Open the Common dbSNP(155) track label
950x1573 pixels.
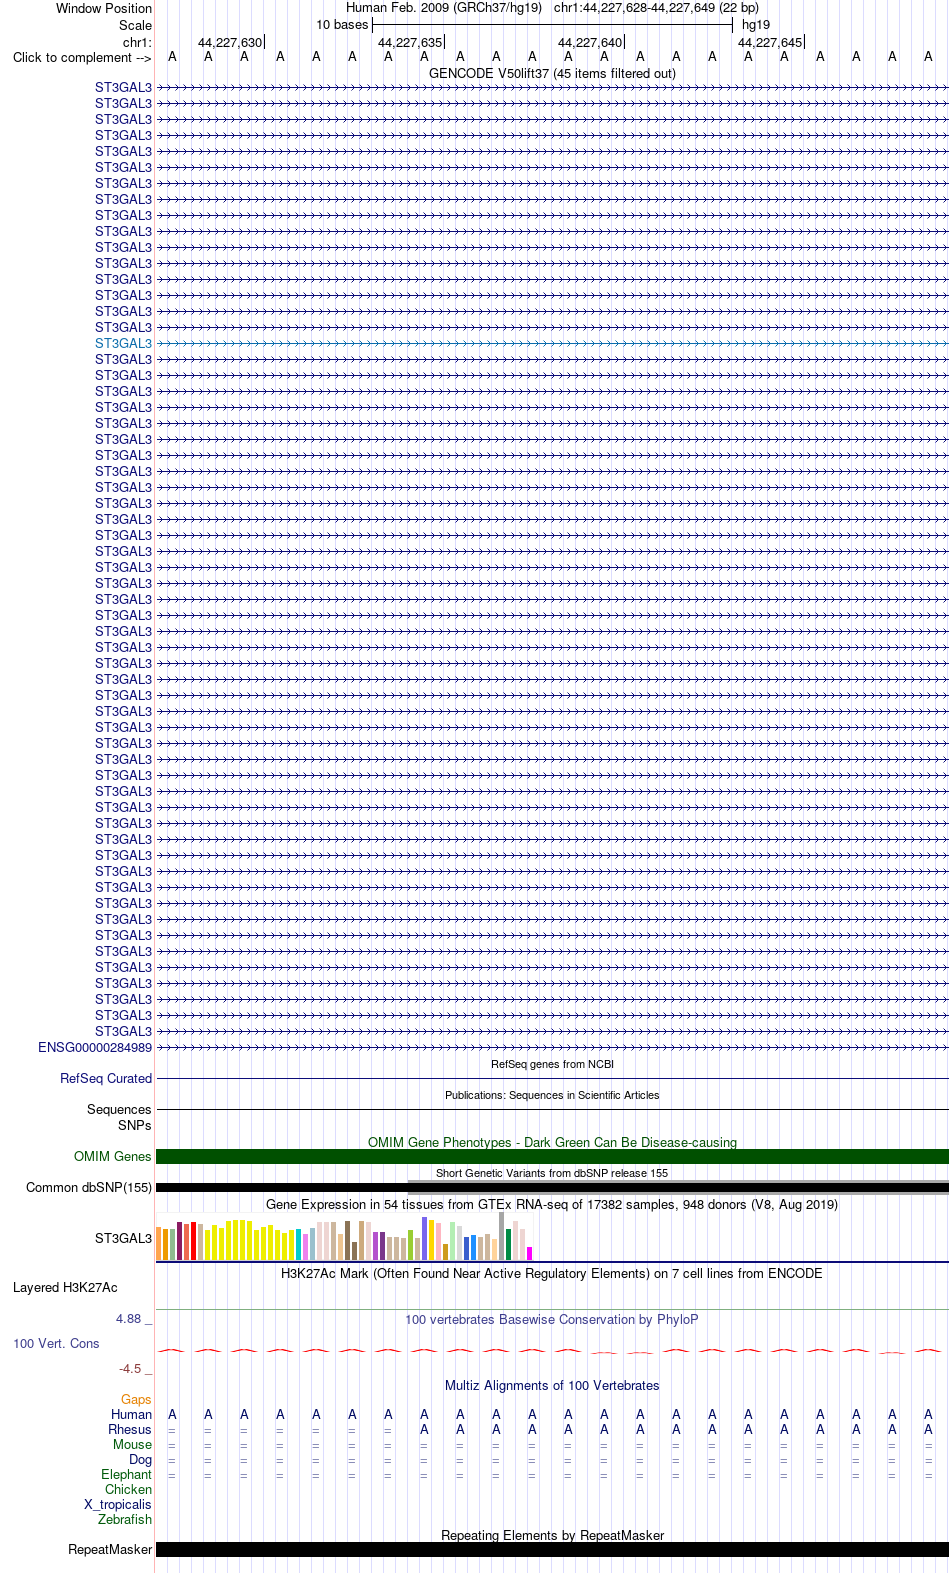coord(89,1187)
